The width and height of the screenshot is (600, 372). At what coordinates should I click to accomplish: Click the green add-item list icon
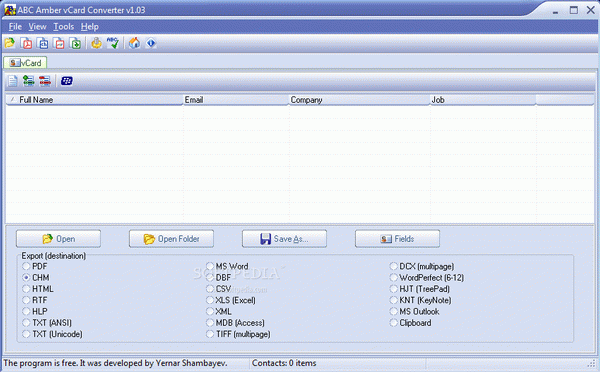point(29,80)
